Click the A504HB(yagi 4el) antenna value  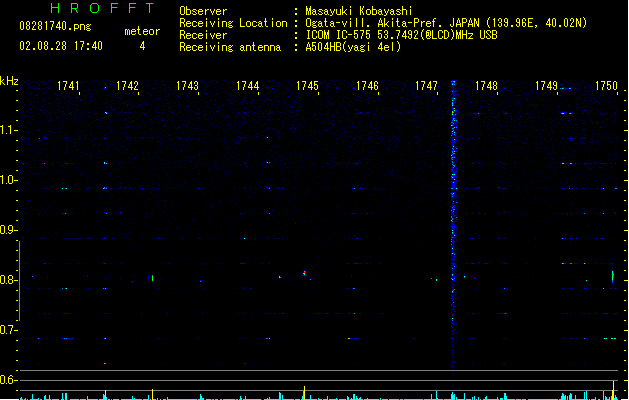(x=353, y=47)
